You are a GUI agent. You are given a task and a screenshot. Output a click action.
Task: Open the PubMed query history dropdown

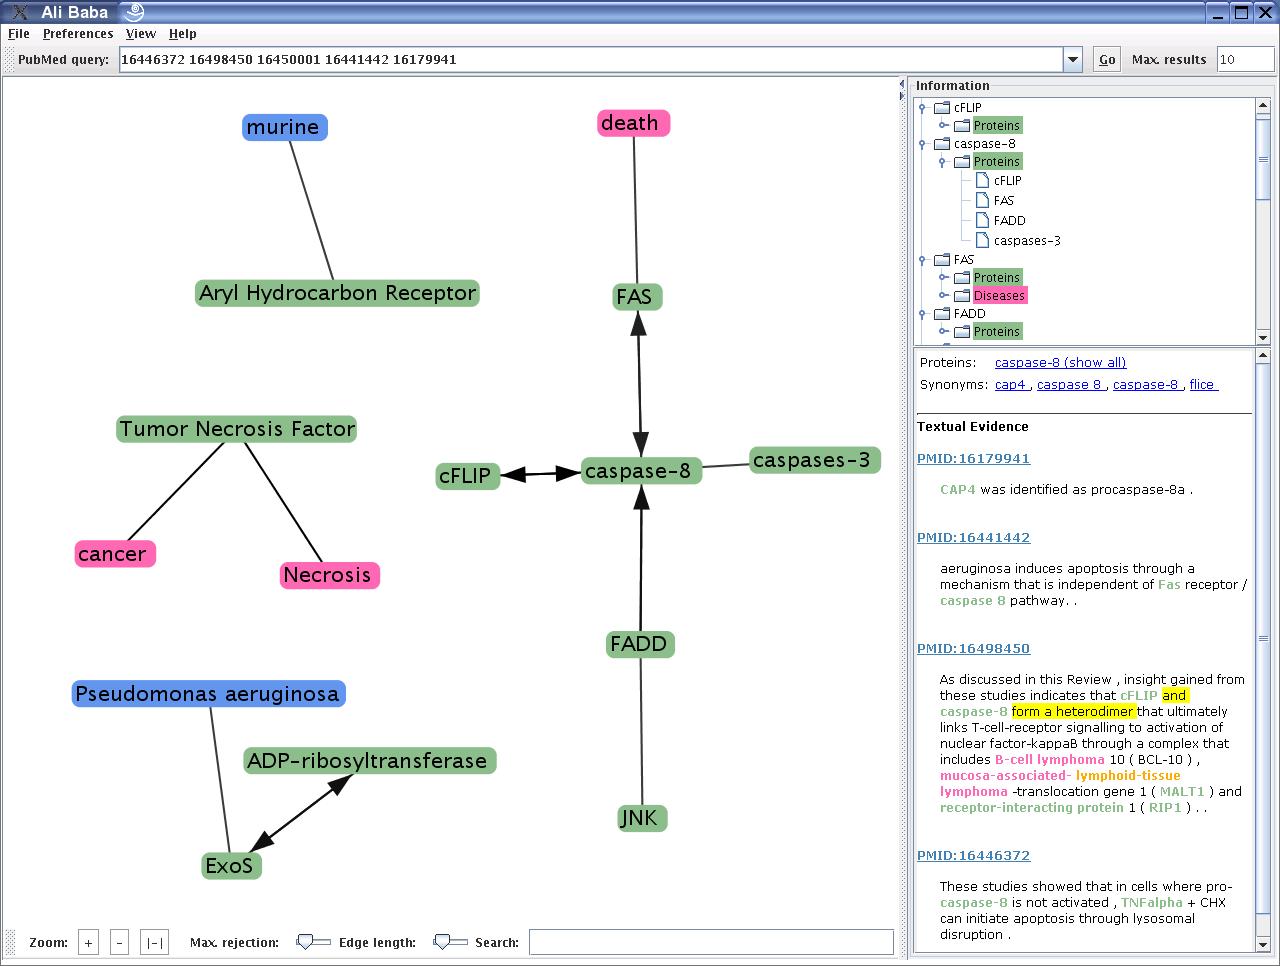tap(1072, 60)
